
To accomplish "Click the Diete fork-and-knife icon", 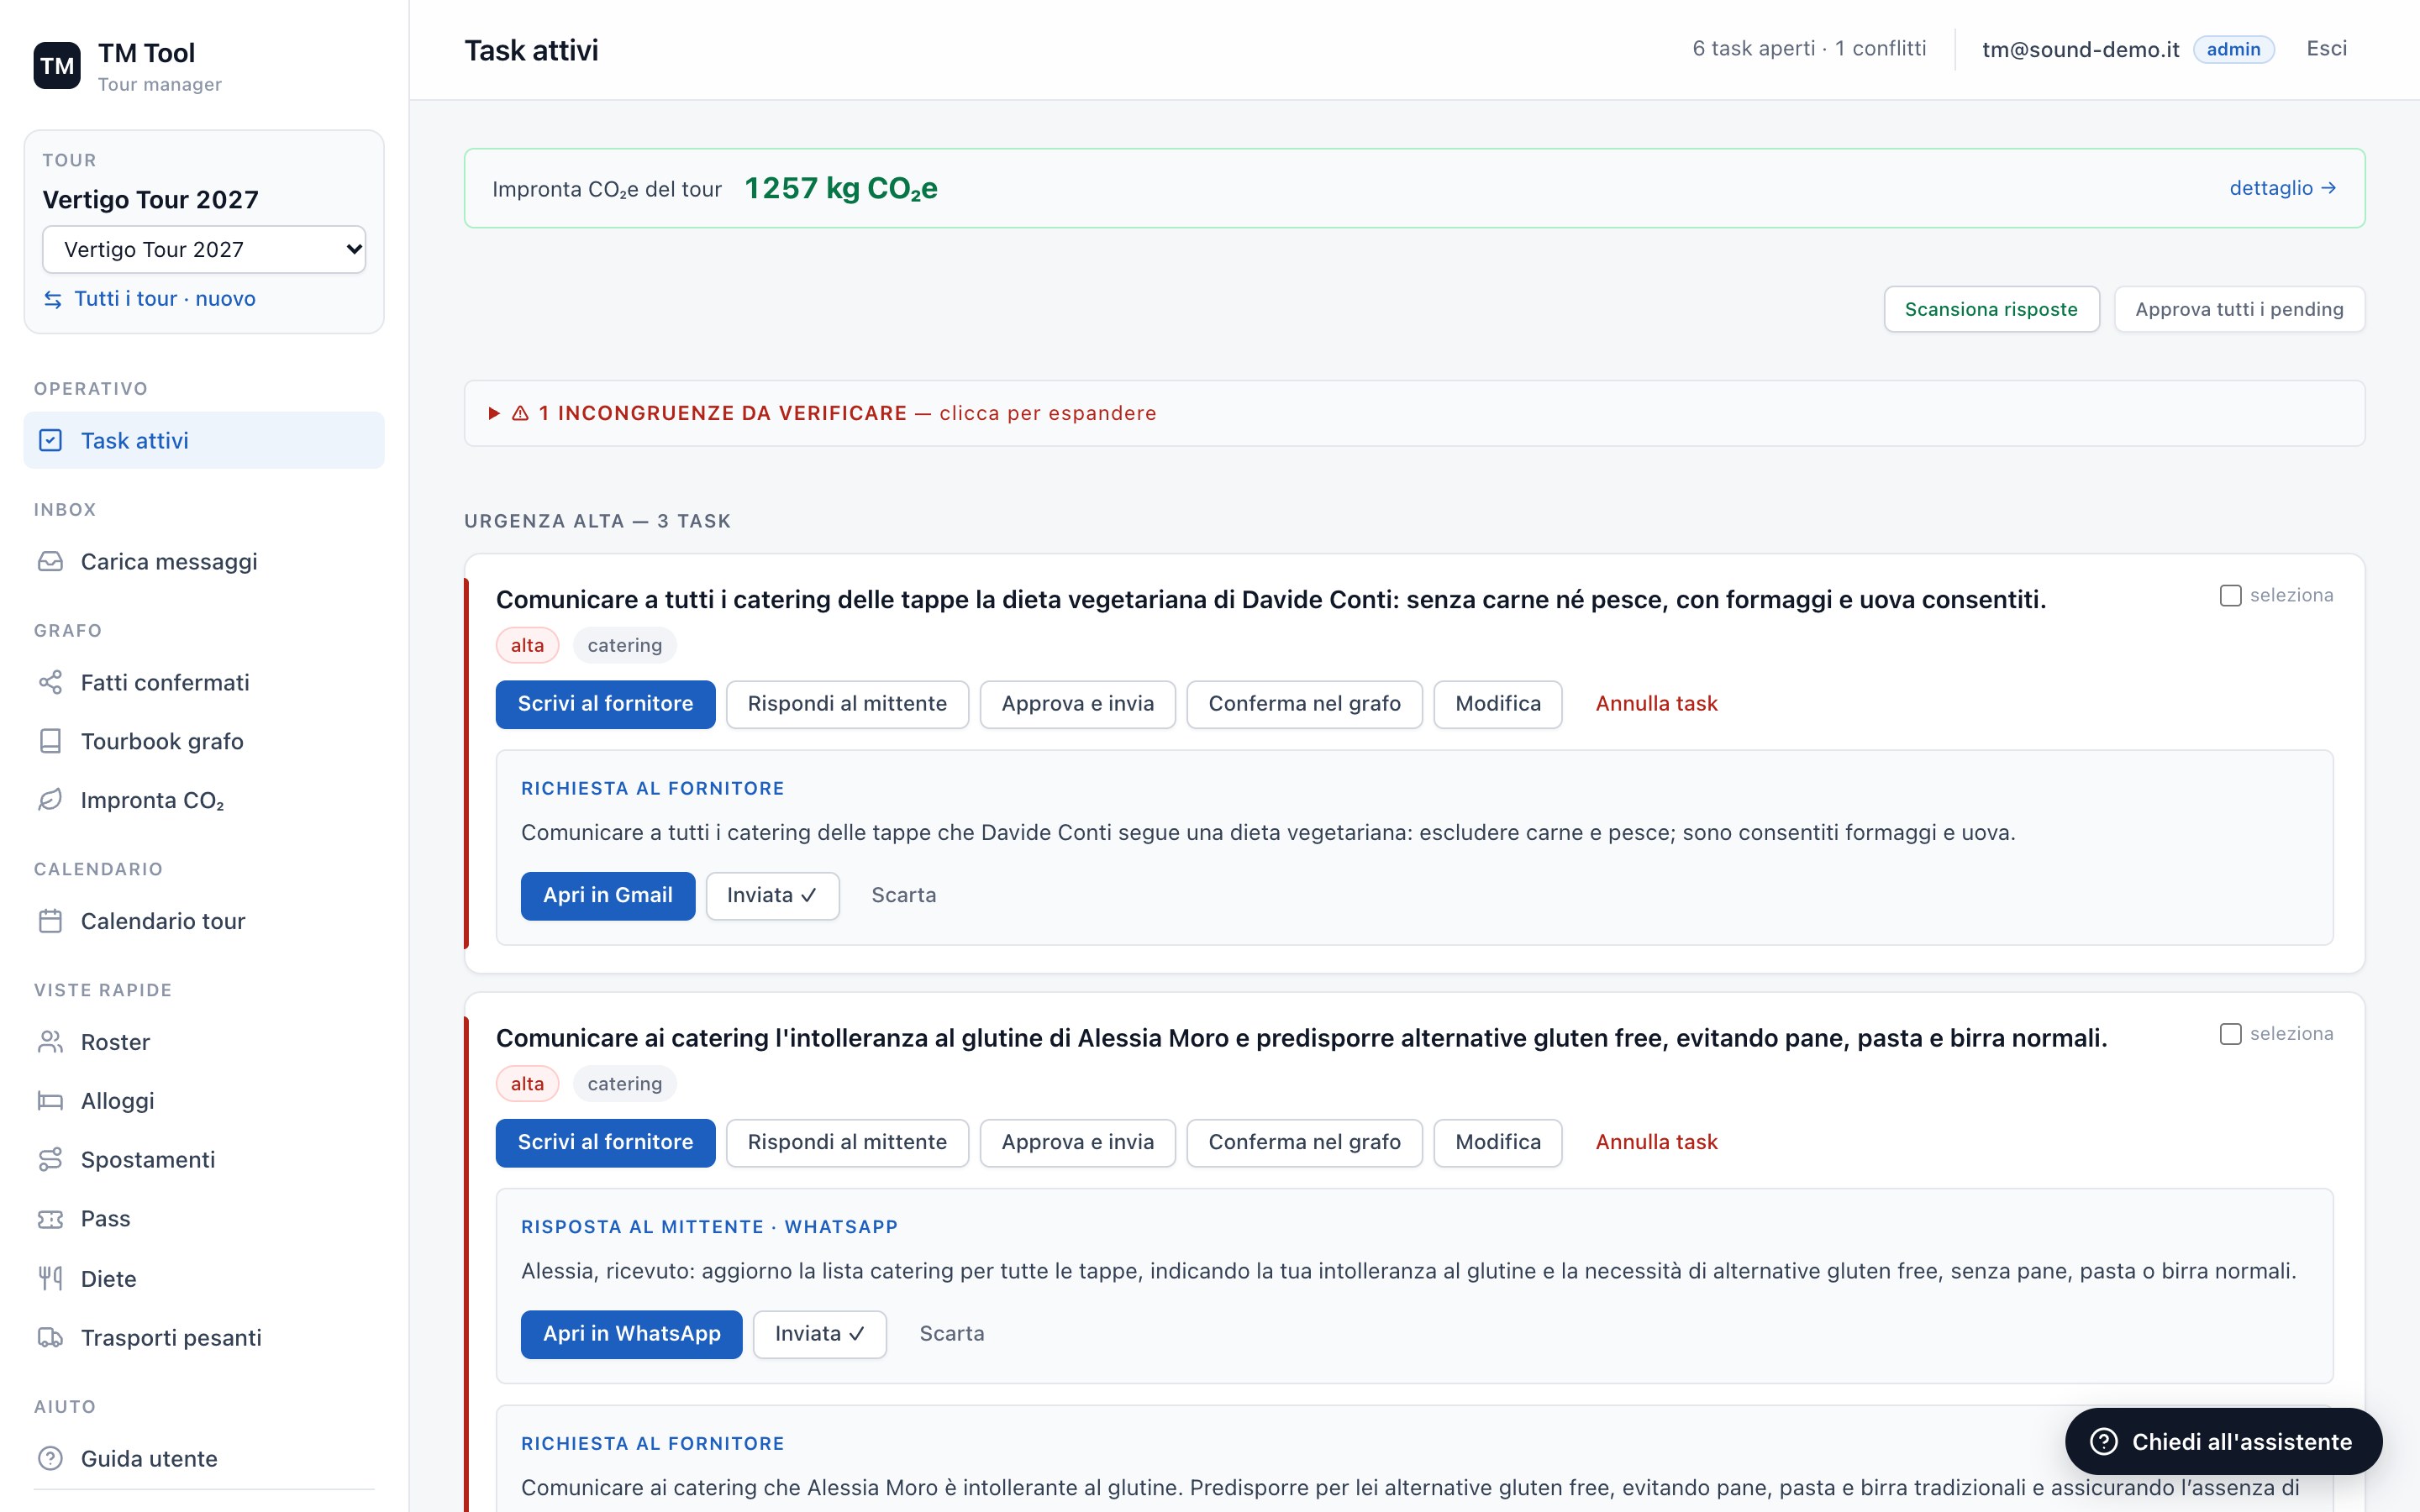I will [50, 1278].
